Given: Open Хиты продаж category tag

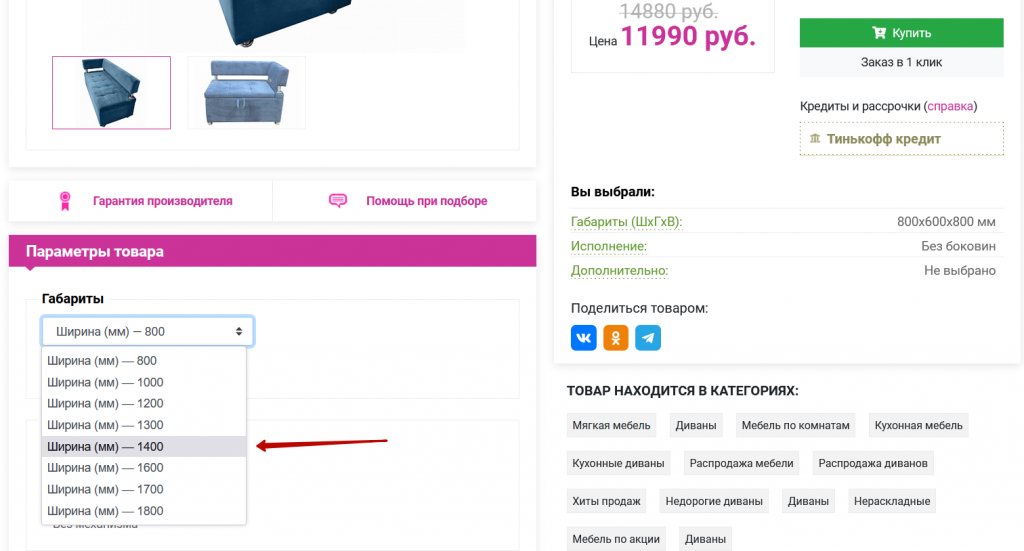Looking at the screenshot, I should pyautogui.click(x=606, y=501).
